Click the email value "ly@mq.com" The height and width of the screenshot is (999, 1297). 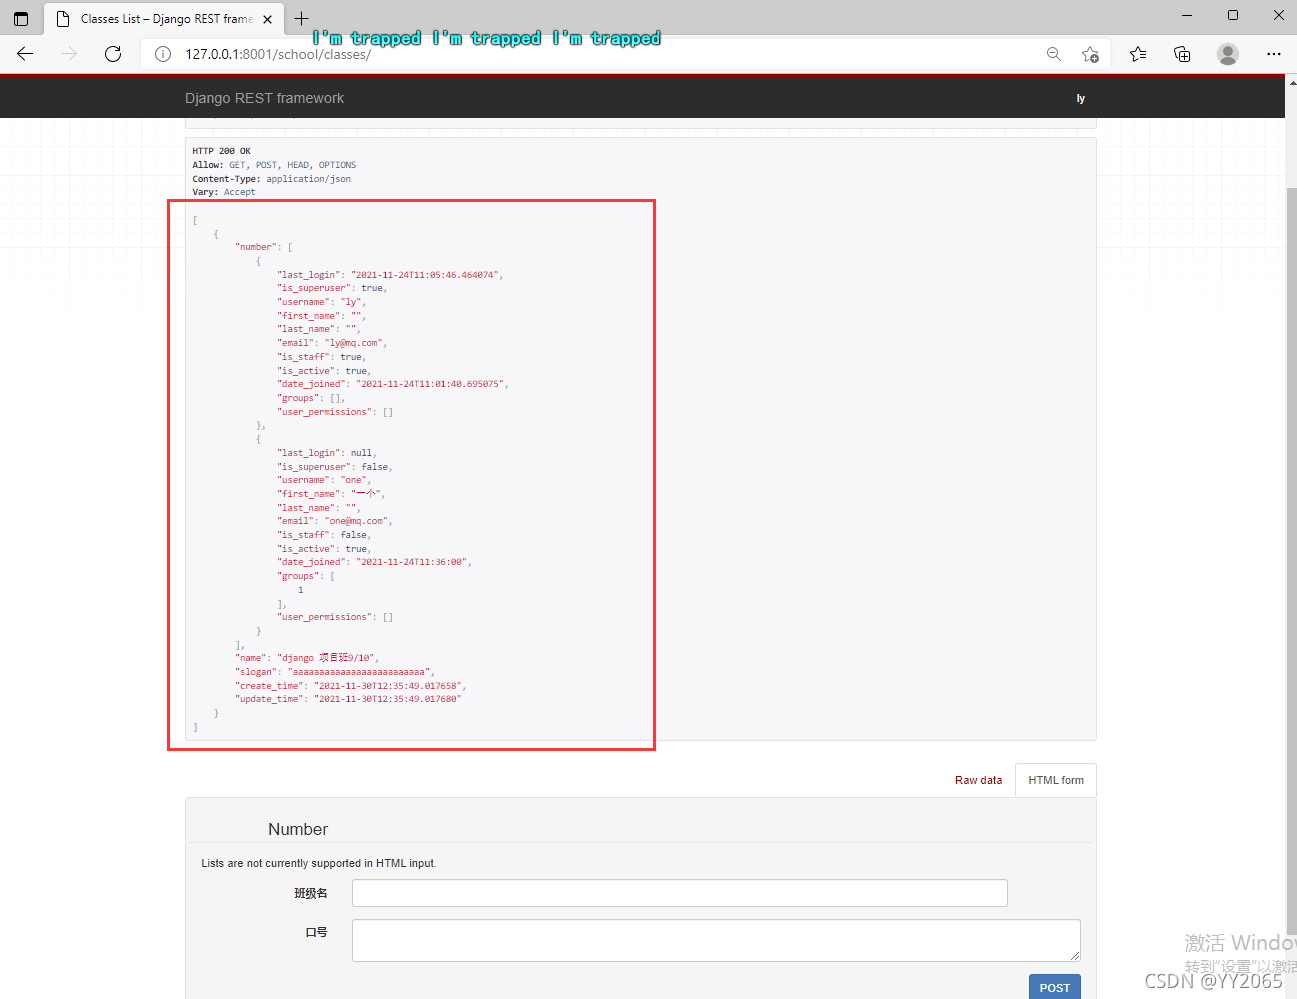pos(354,343)
